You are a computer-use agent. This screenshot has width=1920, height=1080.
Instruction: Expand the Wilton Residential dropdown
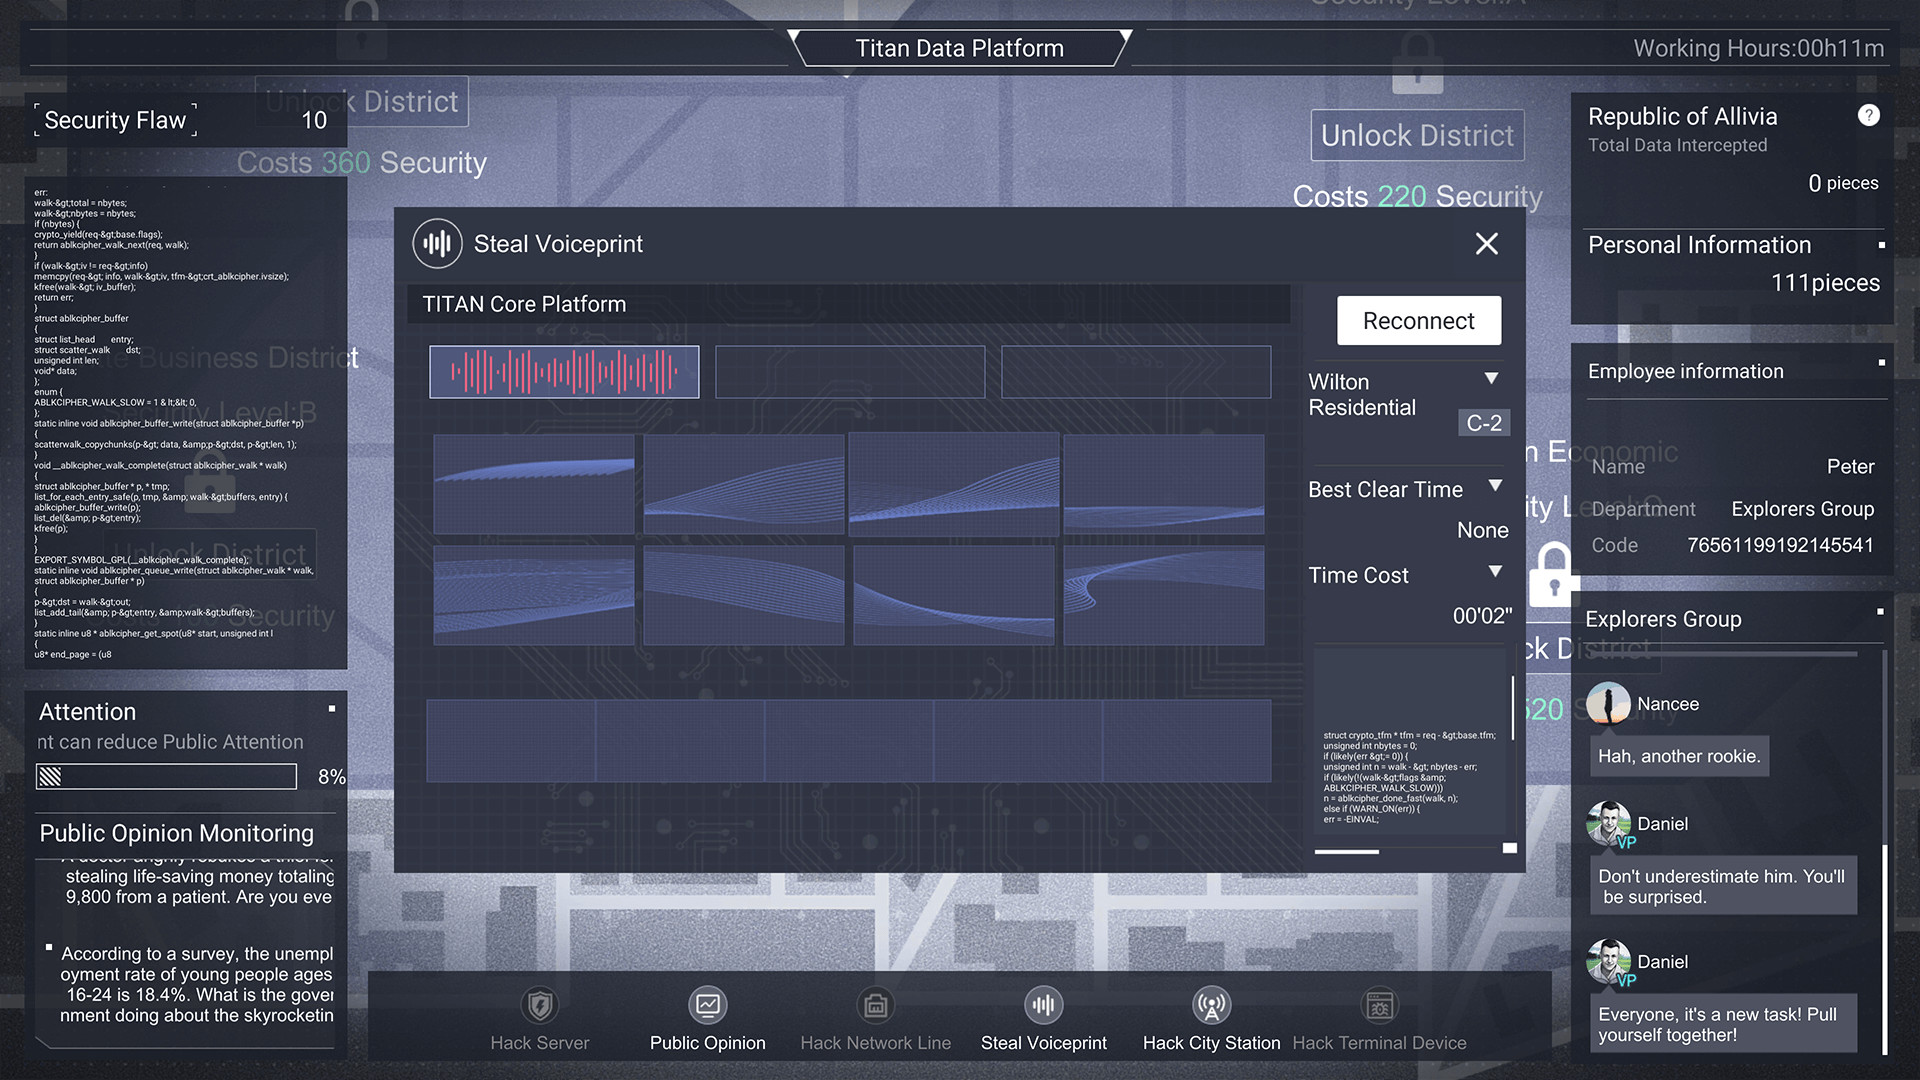1492,378
